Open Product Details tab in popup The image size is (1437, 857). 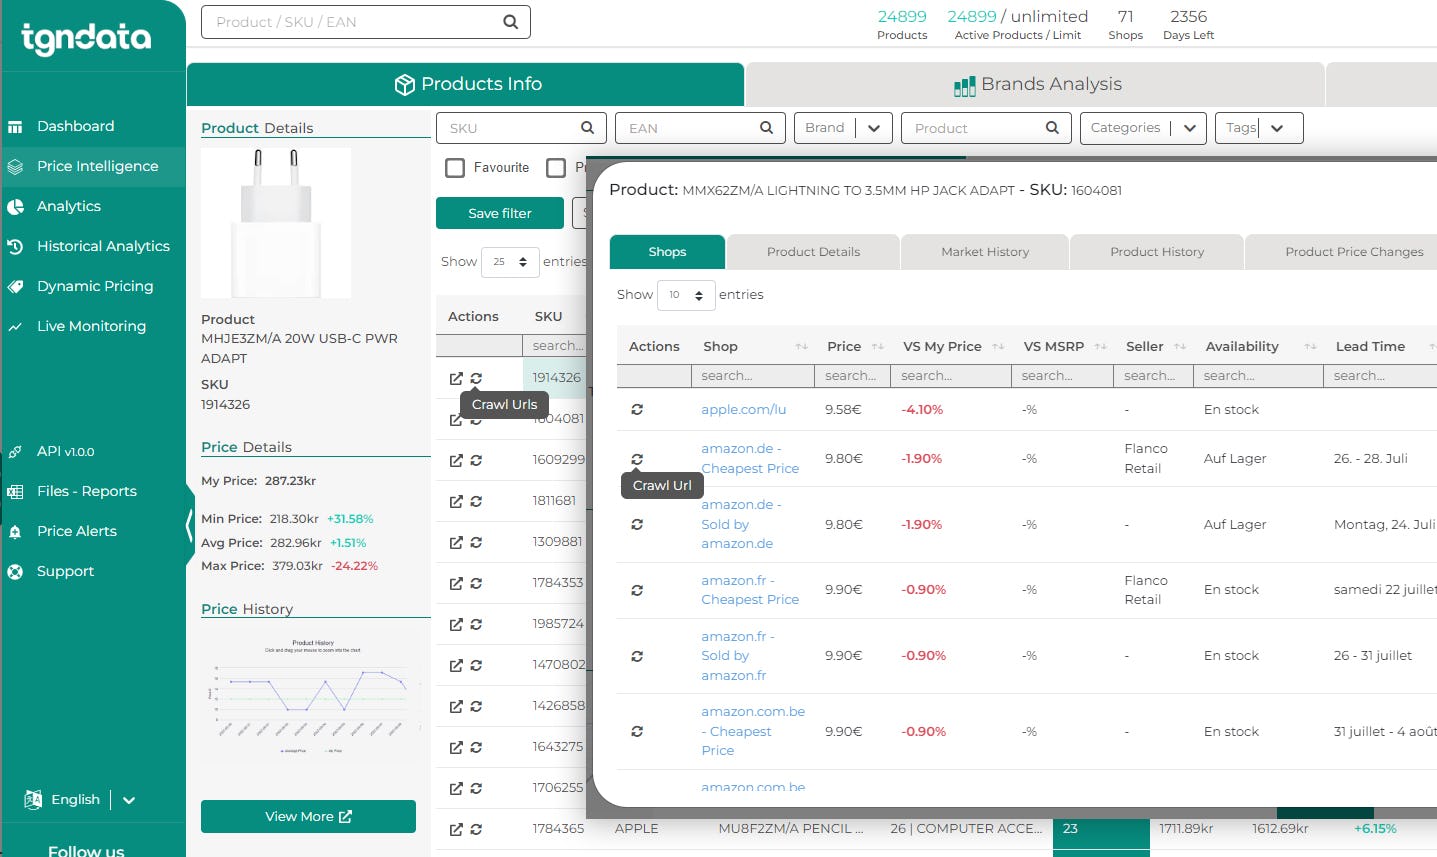click(x=813, y=252)
